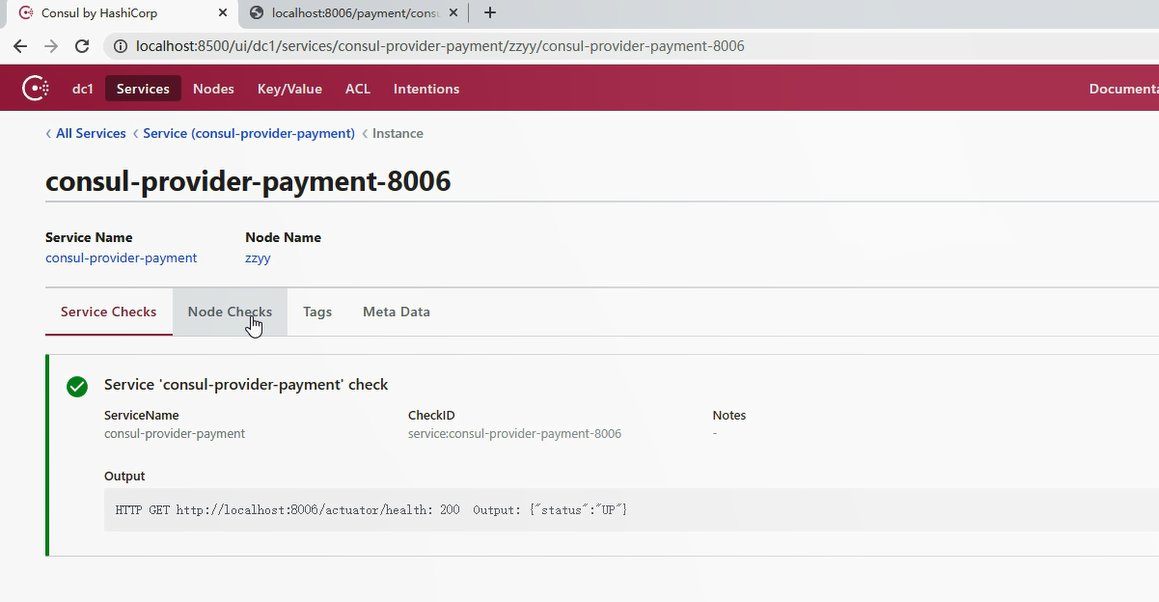Click the Consul logo icon in header
This screenshot has height=602, width=1159.
pyautogui.click(x=35, y=88)
